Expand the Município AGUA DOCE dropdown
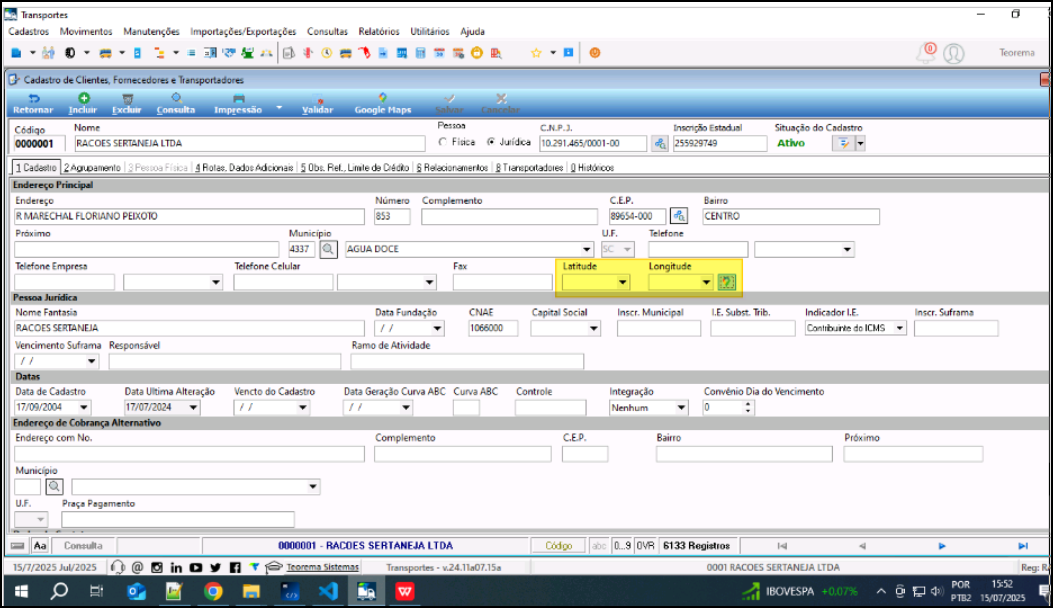The image size is (1053, 608). [x=586, y=249]
